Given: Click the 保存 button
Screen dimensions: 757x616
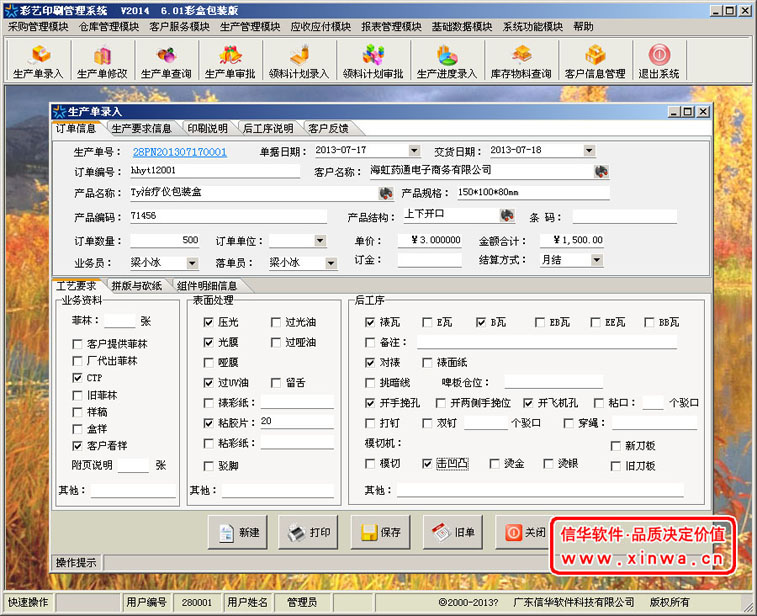Looking at the screenshot, I should pos(380,532).
